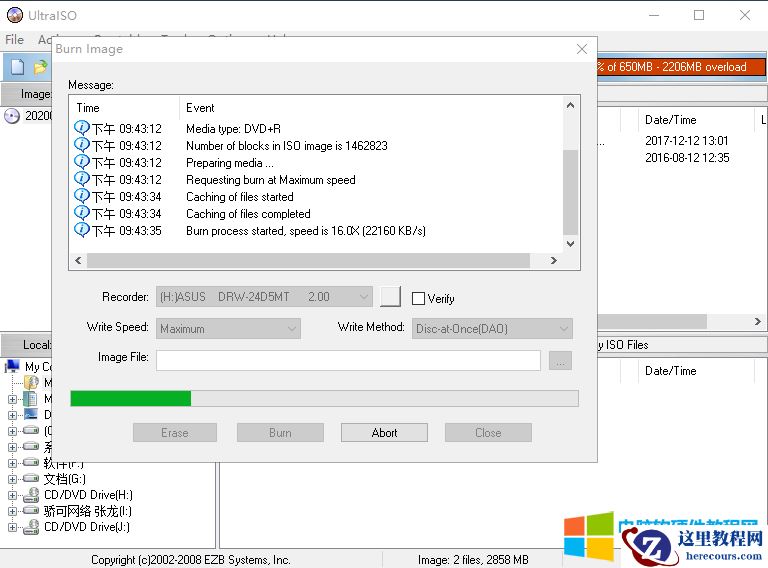Click the UltraISO application logo icon
Viewport: 768px width, 568px height.
15,15
